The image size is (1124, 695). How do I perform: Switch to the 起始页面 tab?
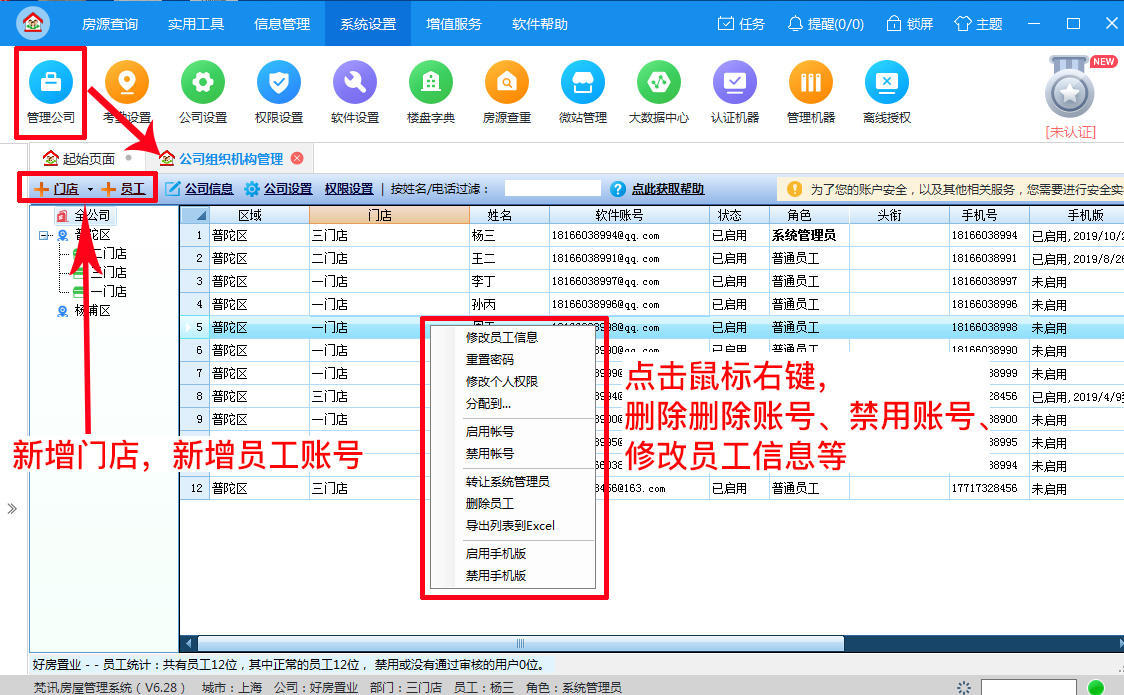pyautogui.click(x=90, y=157)
